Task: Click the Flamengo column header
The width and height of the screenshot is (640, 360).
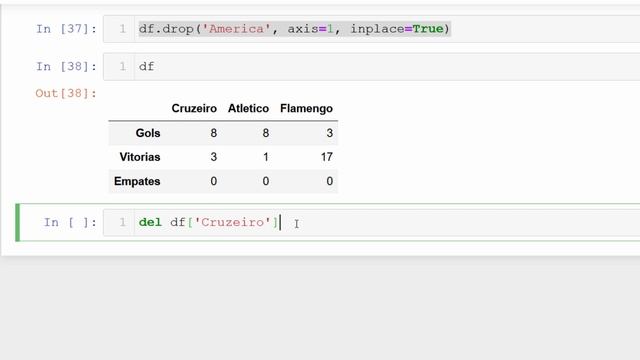Action: [306, 109]
